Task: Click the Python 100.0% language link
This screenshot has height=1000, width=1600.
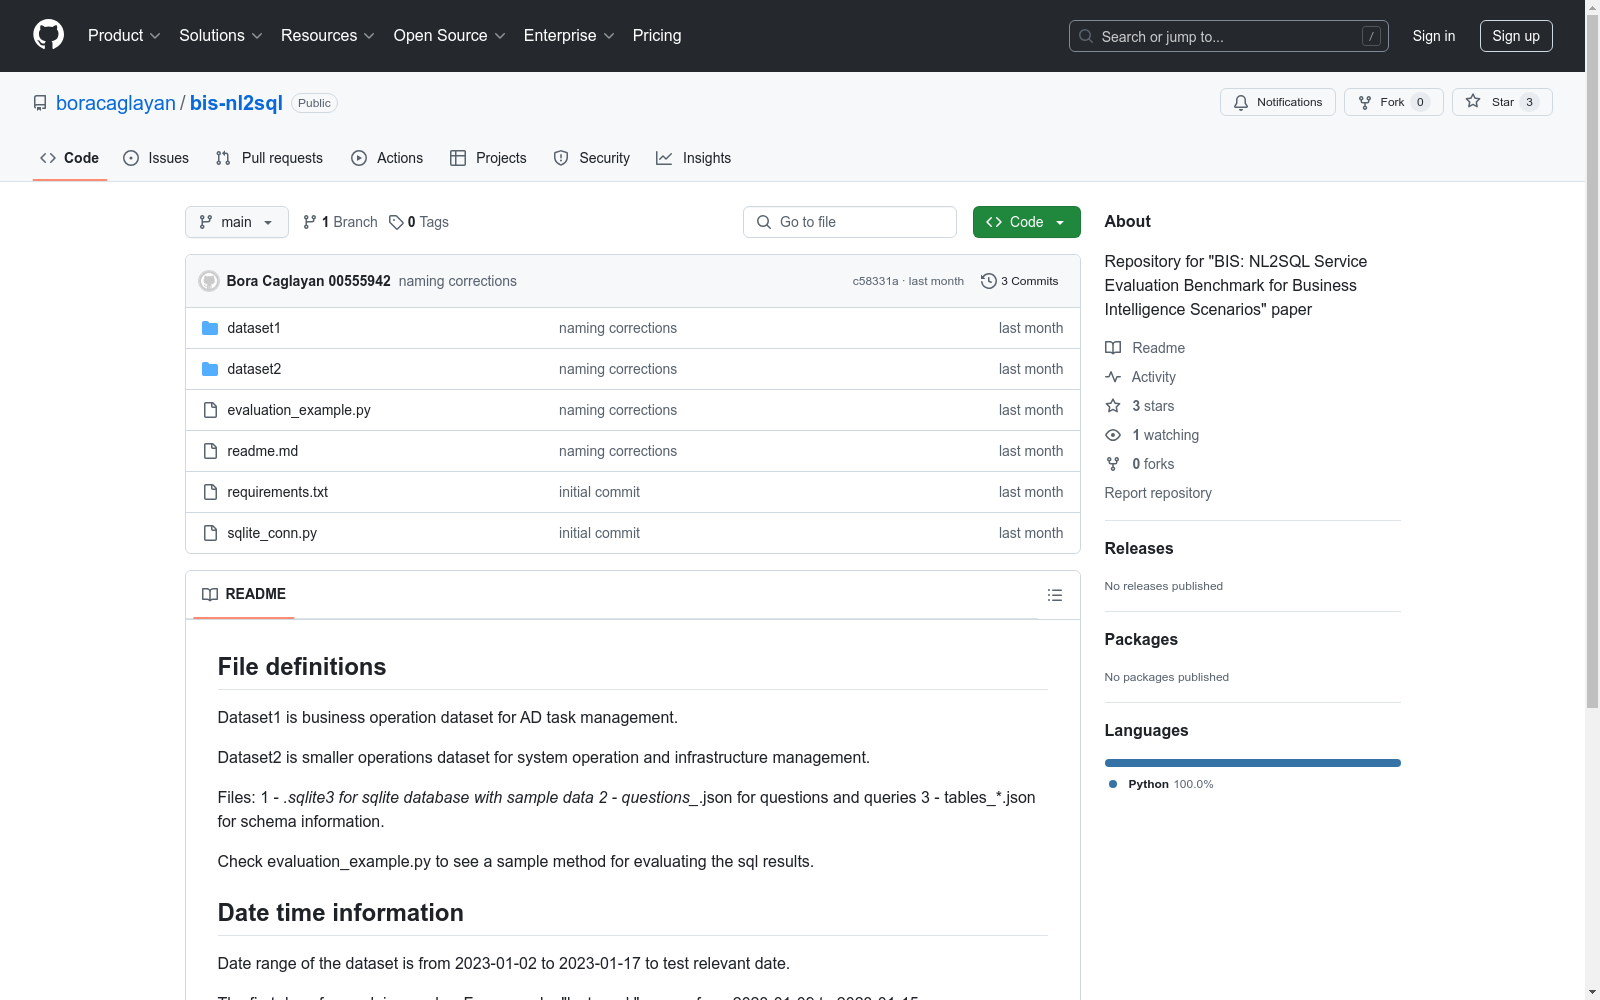Action: pos(1162,784)
